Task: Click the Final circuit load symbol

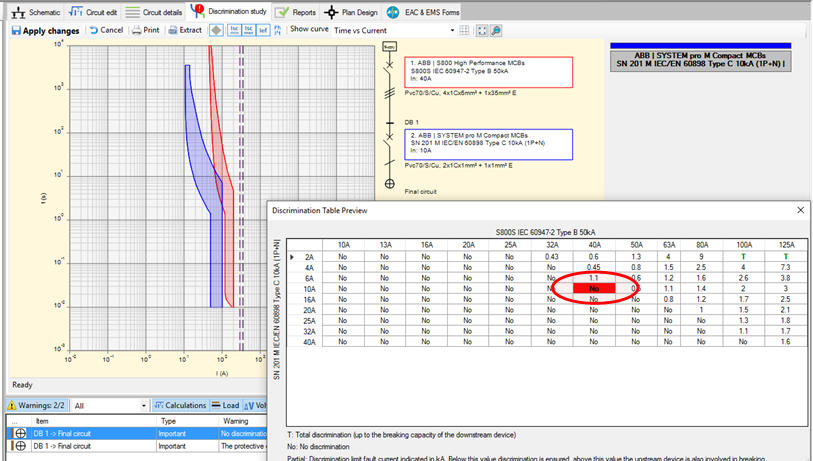Action: [389, 184]
